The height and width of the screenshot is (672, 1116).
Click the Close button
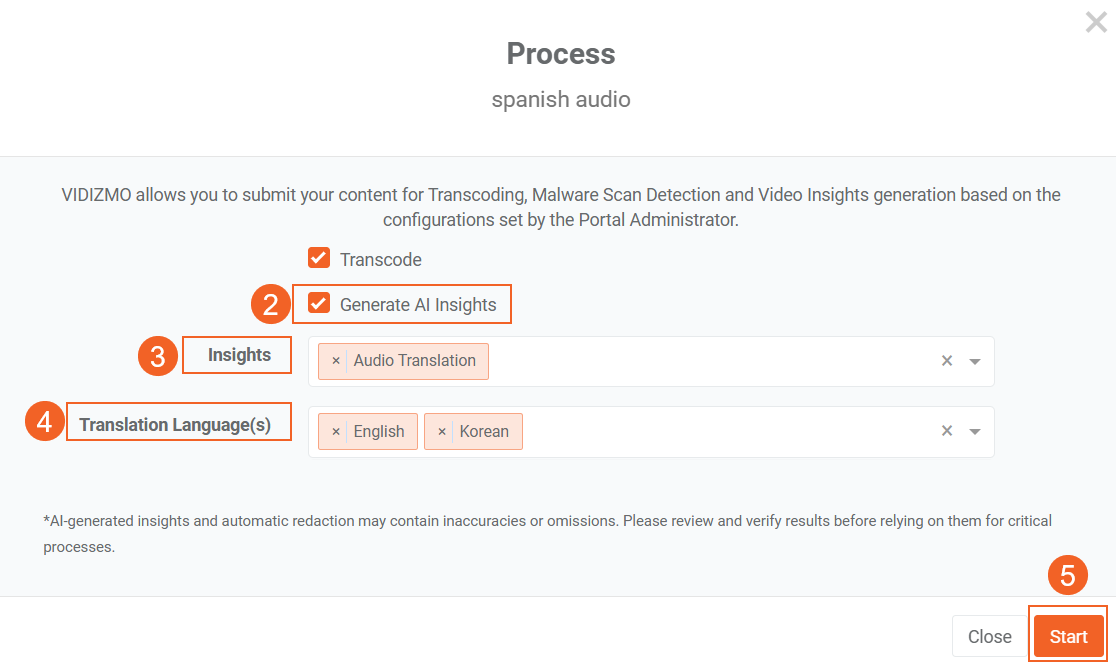point(989,637)
